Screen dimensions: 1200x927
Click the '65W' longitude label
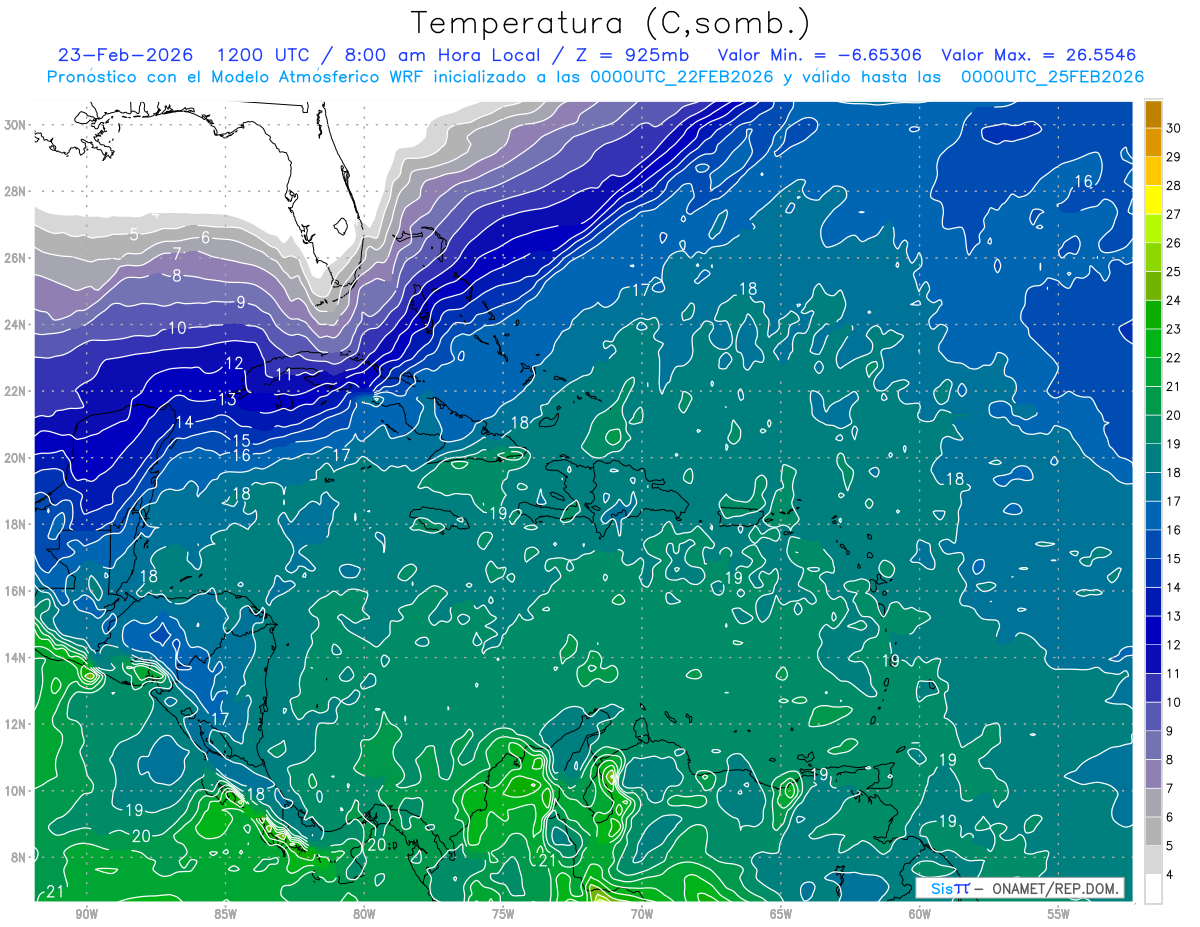tap(781, 914)
